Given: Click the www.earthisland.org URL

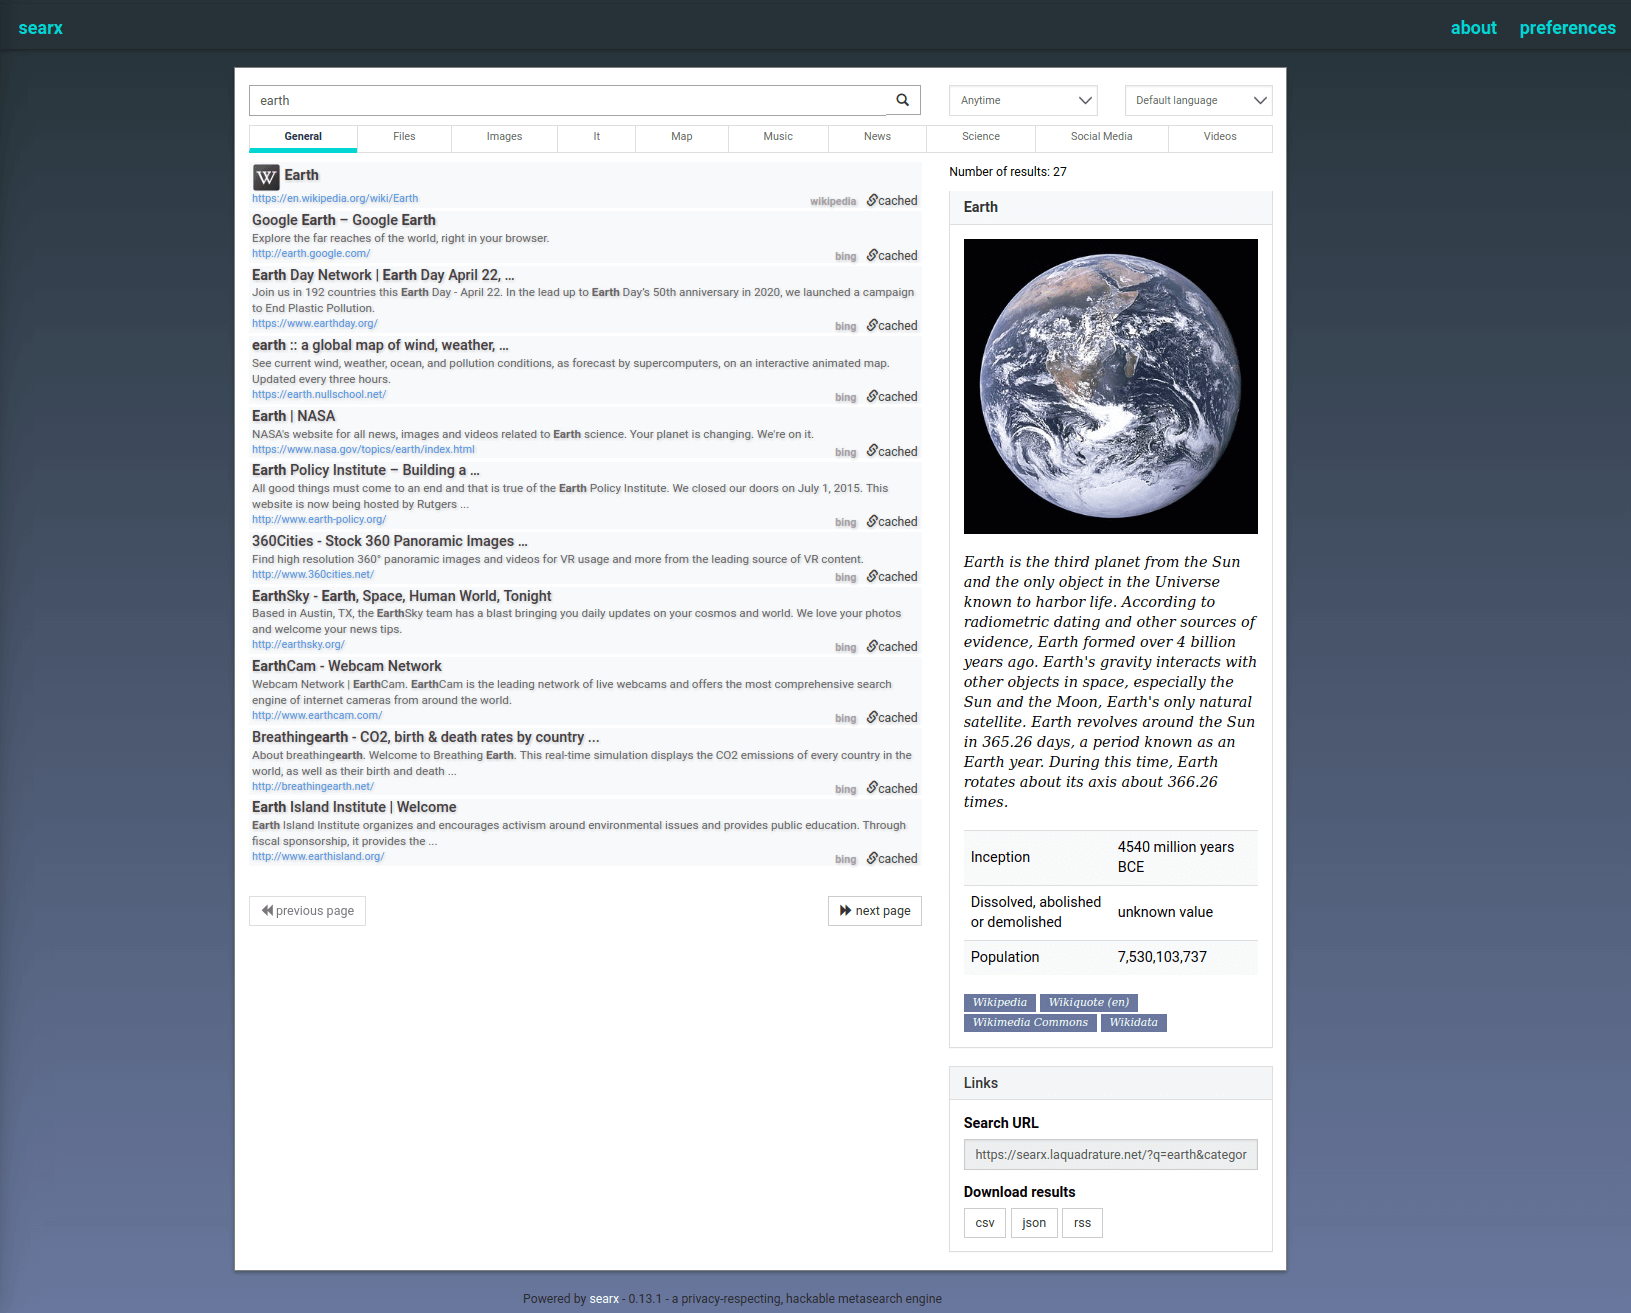Looking at the screenshot, I should [318, 856].
